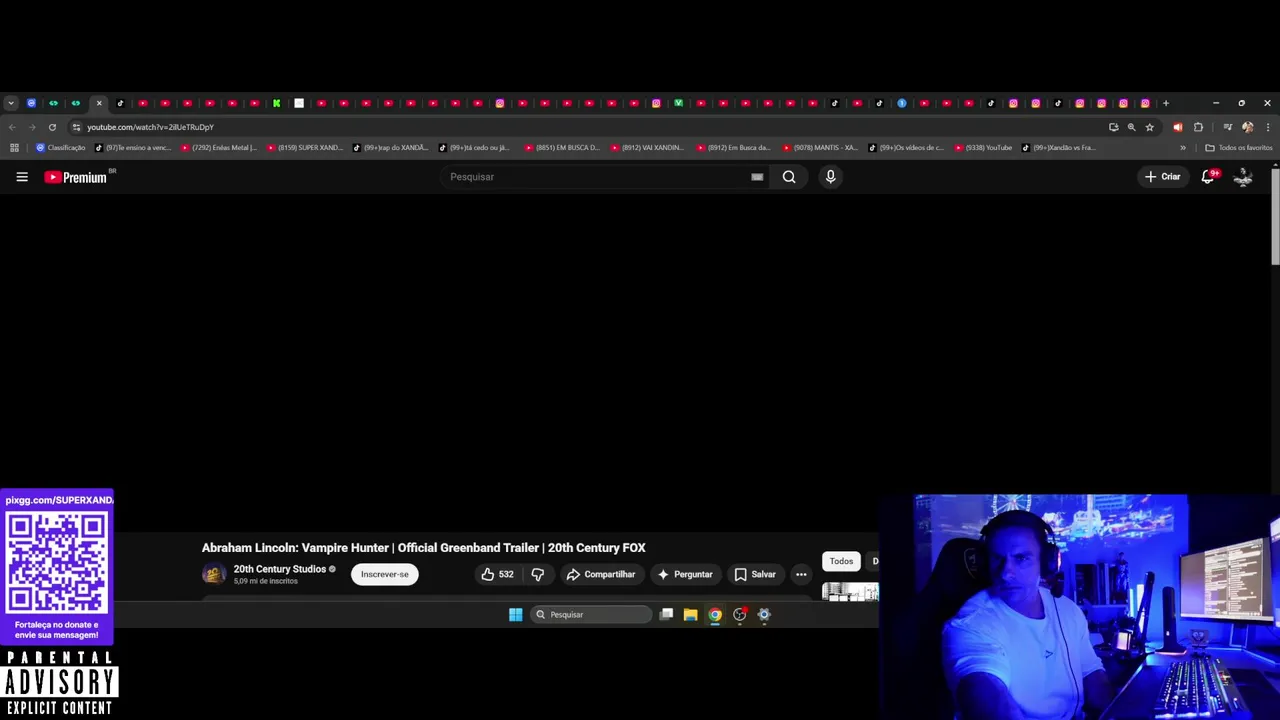Open the Classificação bookmark
The height and width of the screenshot is (720, 1280).
[61, 148]
